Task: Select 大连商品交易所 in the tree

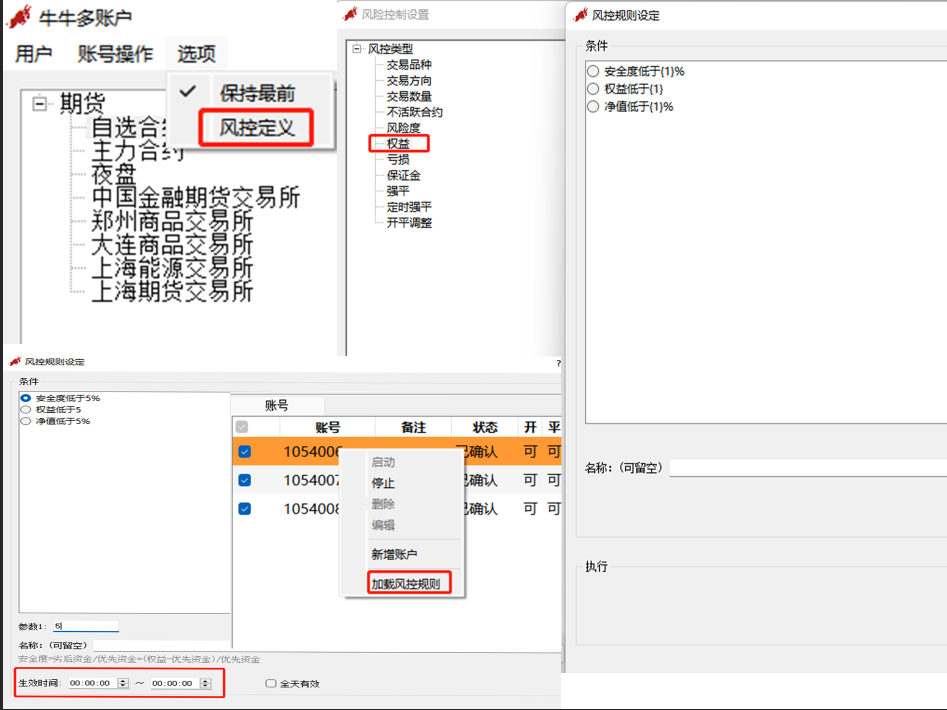Action: point(172,245)
